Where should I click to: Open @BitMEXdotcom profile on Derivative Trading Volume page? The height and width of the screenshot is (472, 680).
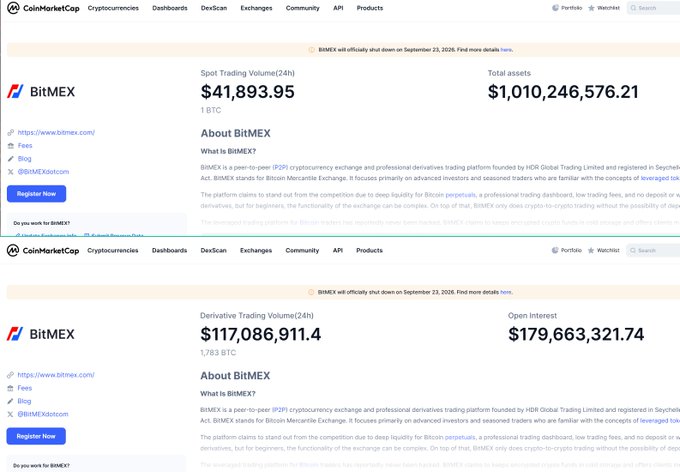[43, 414]
